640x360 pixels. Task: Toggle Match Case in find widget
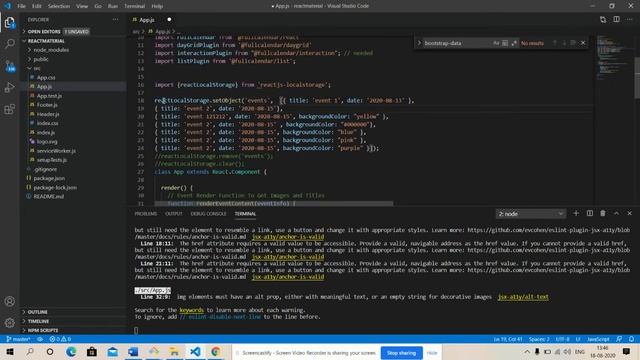496,43
